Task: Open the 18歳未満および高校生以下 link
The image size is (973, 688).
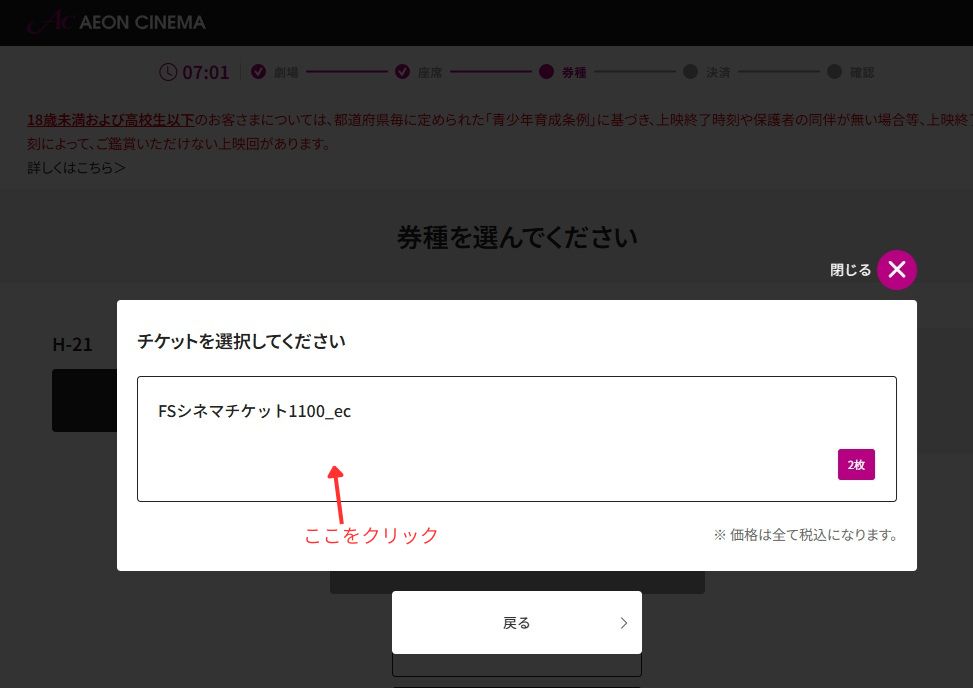Action: 111,121
